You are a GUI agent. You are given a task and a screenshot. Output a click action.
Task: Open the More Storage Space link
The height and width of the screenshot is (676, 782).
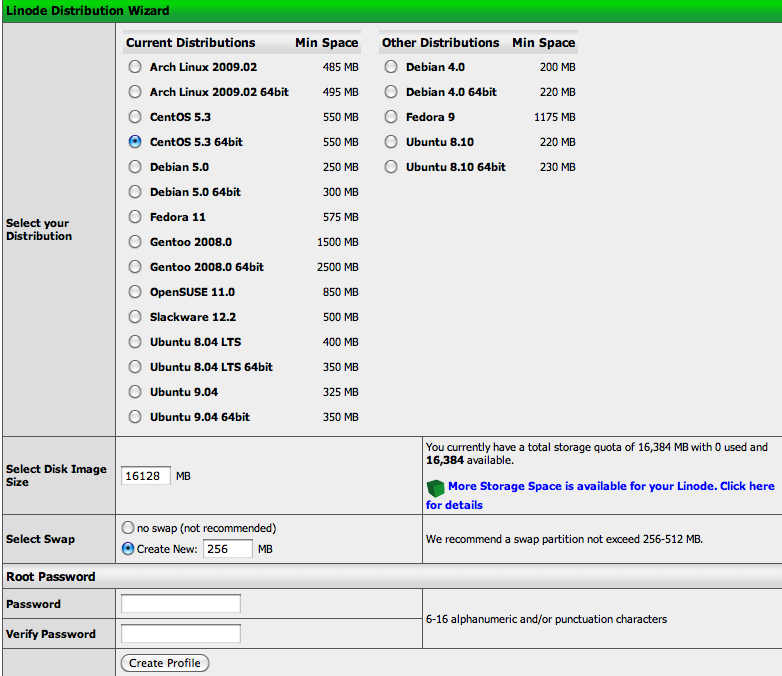(600, 495)
